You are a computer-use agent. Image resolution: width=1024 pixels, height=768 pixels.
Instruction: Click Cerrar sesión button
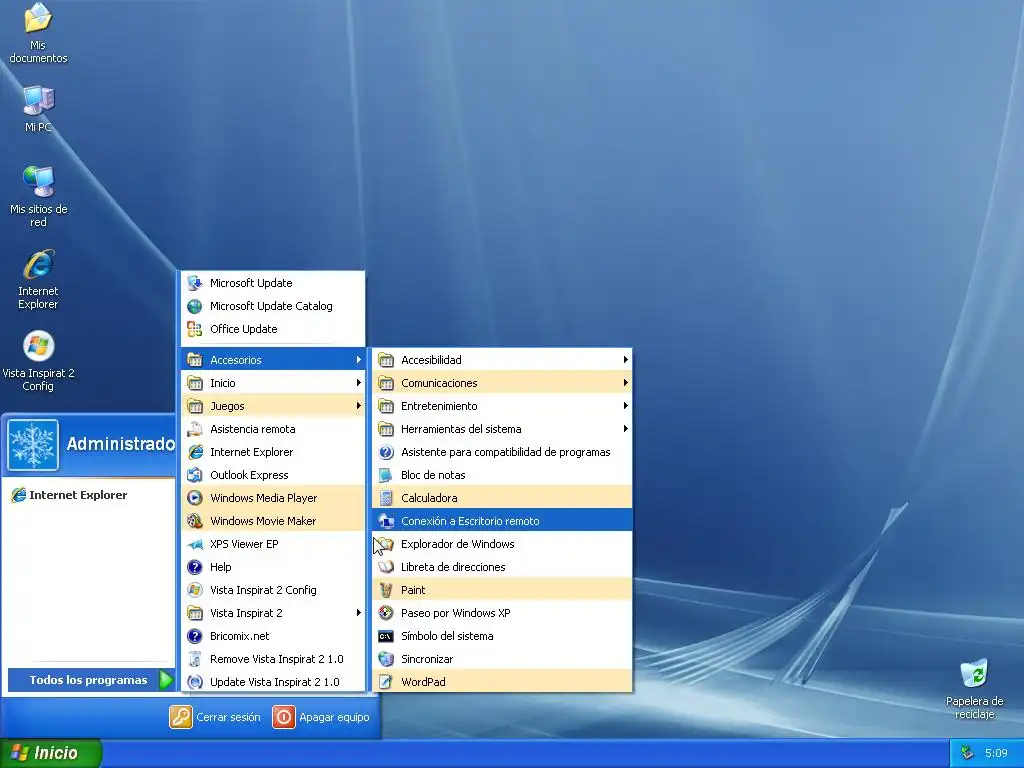(215, 717)
